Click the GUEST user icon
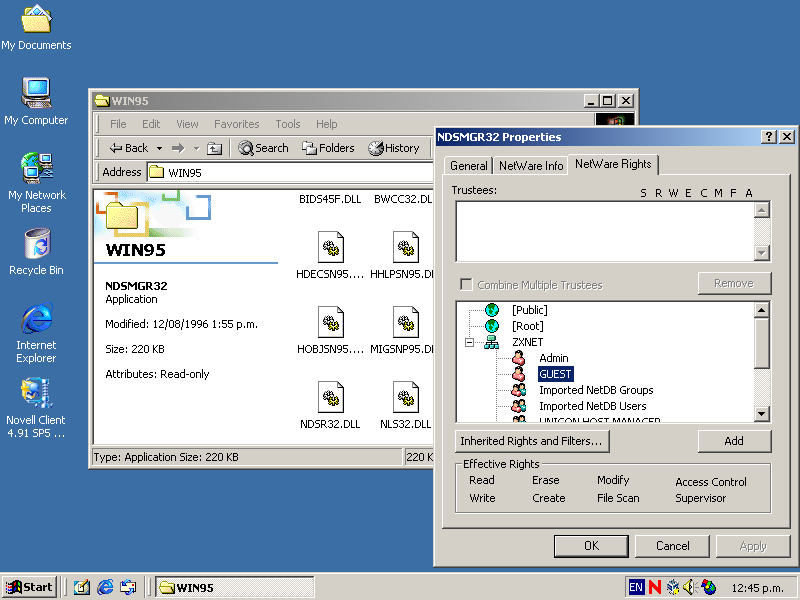This screenshot has height=600, width=800. coord(518,374)
